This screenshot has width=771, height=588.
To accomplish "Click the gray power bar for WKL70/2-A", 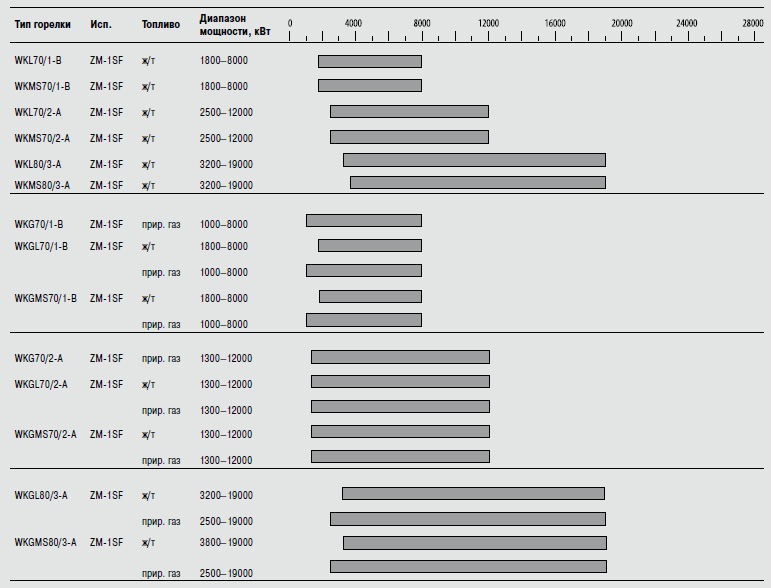I will pos(409,112).
